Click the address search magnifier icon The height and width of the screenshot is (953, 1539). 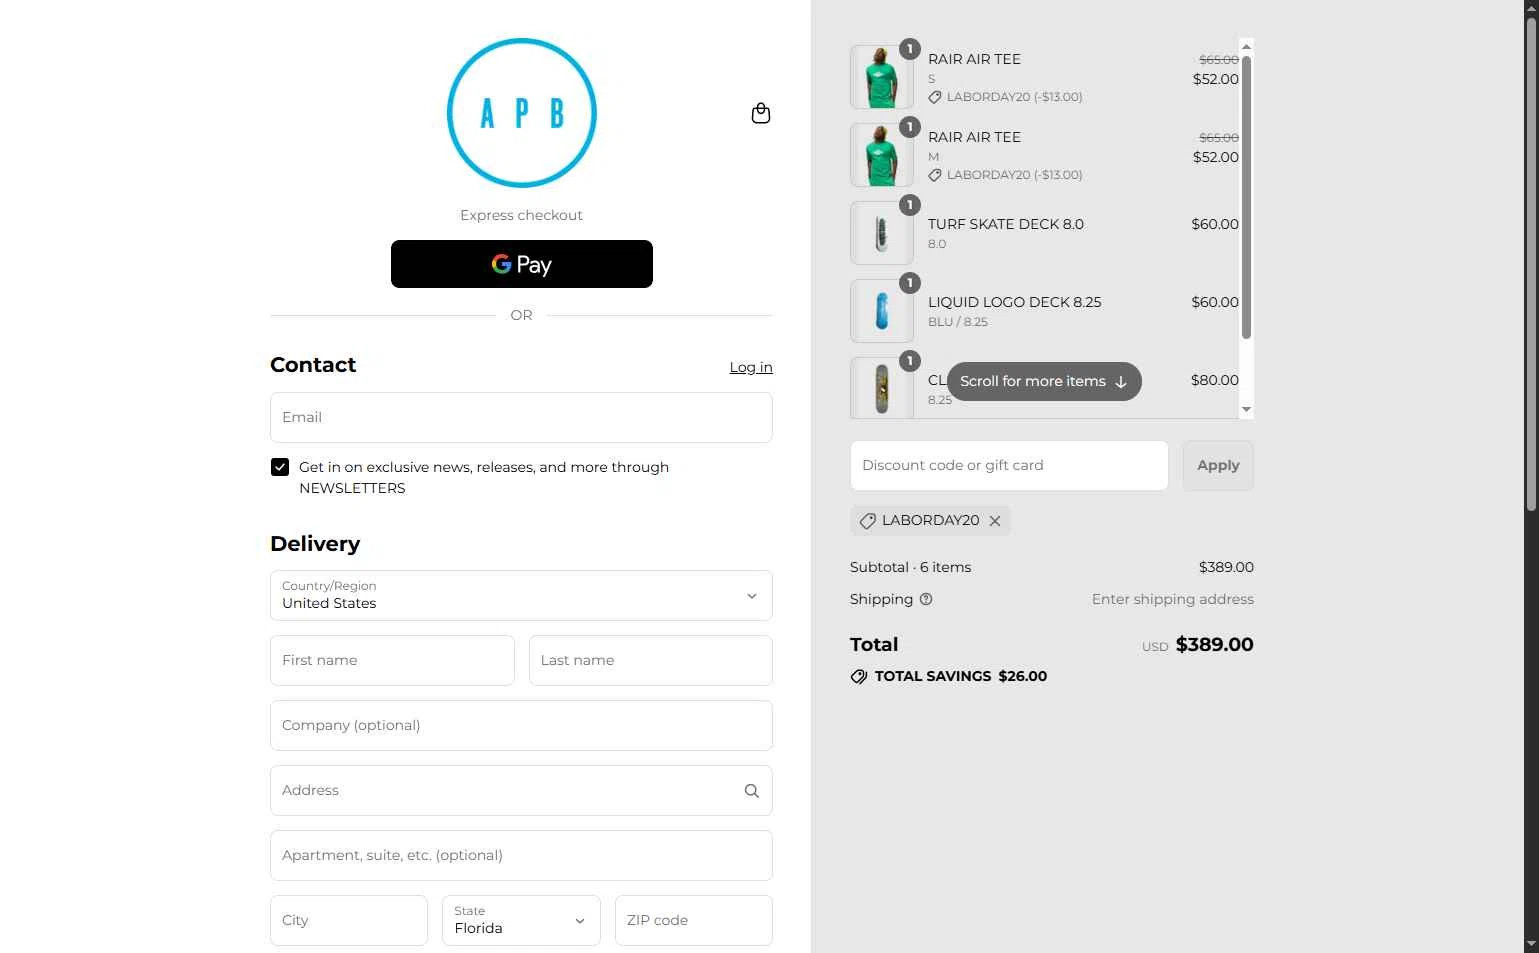(x=752, y=791)
